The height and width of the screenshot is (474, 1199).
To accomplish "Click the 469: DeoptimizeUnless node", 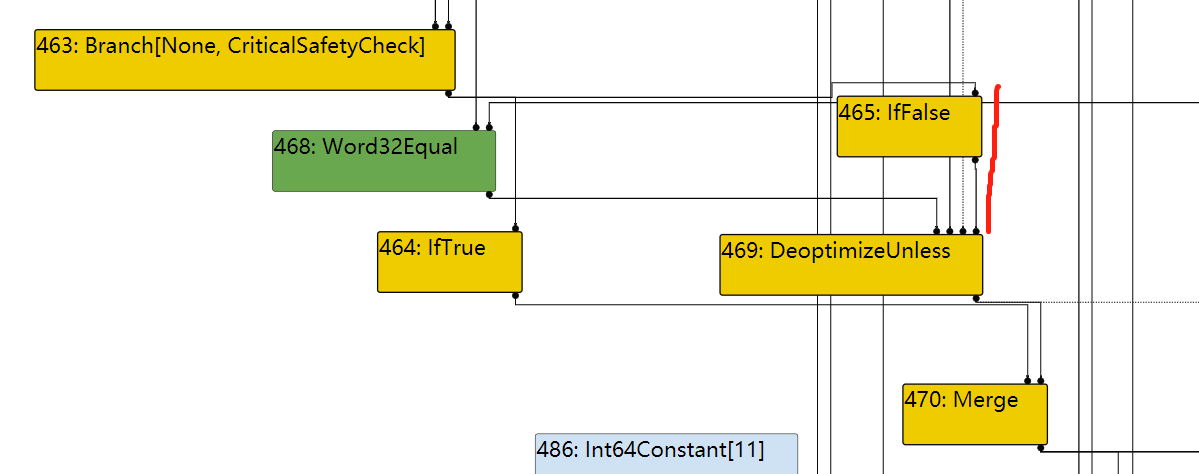I will click(851, 265).
